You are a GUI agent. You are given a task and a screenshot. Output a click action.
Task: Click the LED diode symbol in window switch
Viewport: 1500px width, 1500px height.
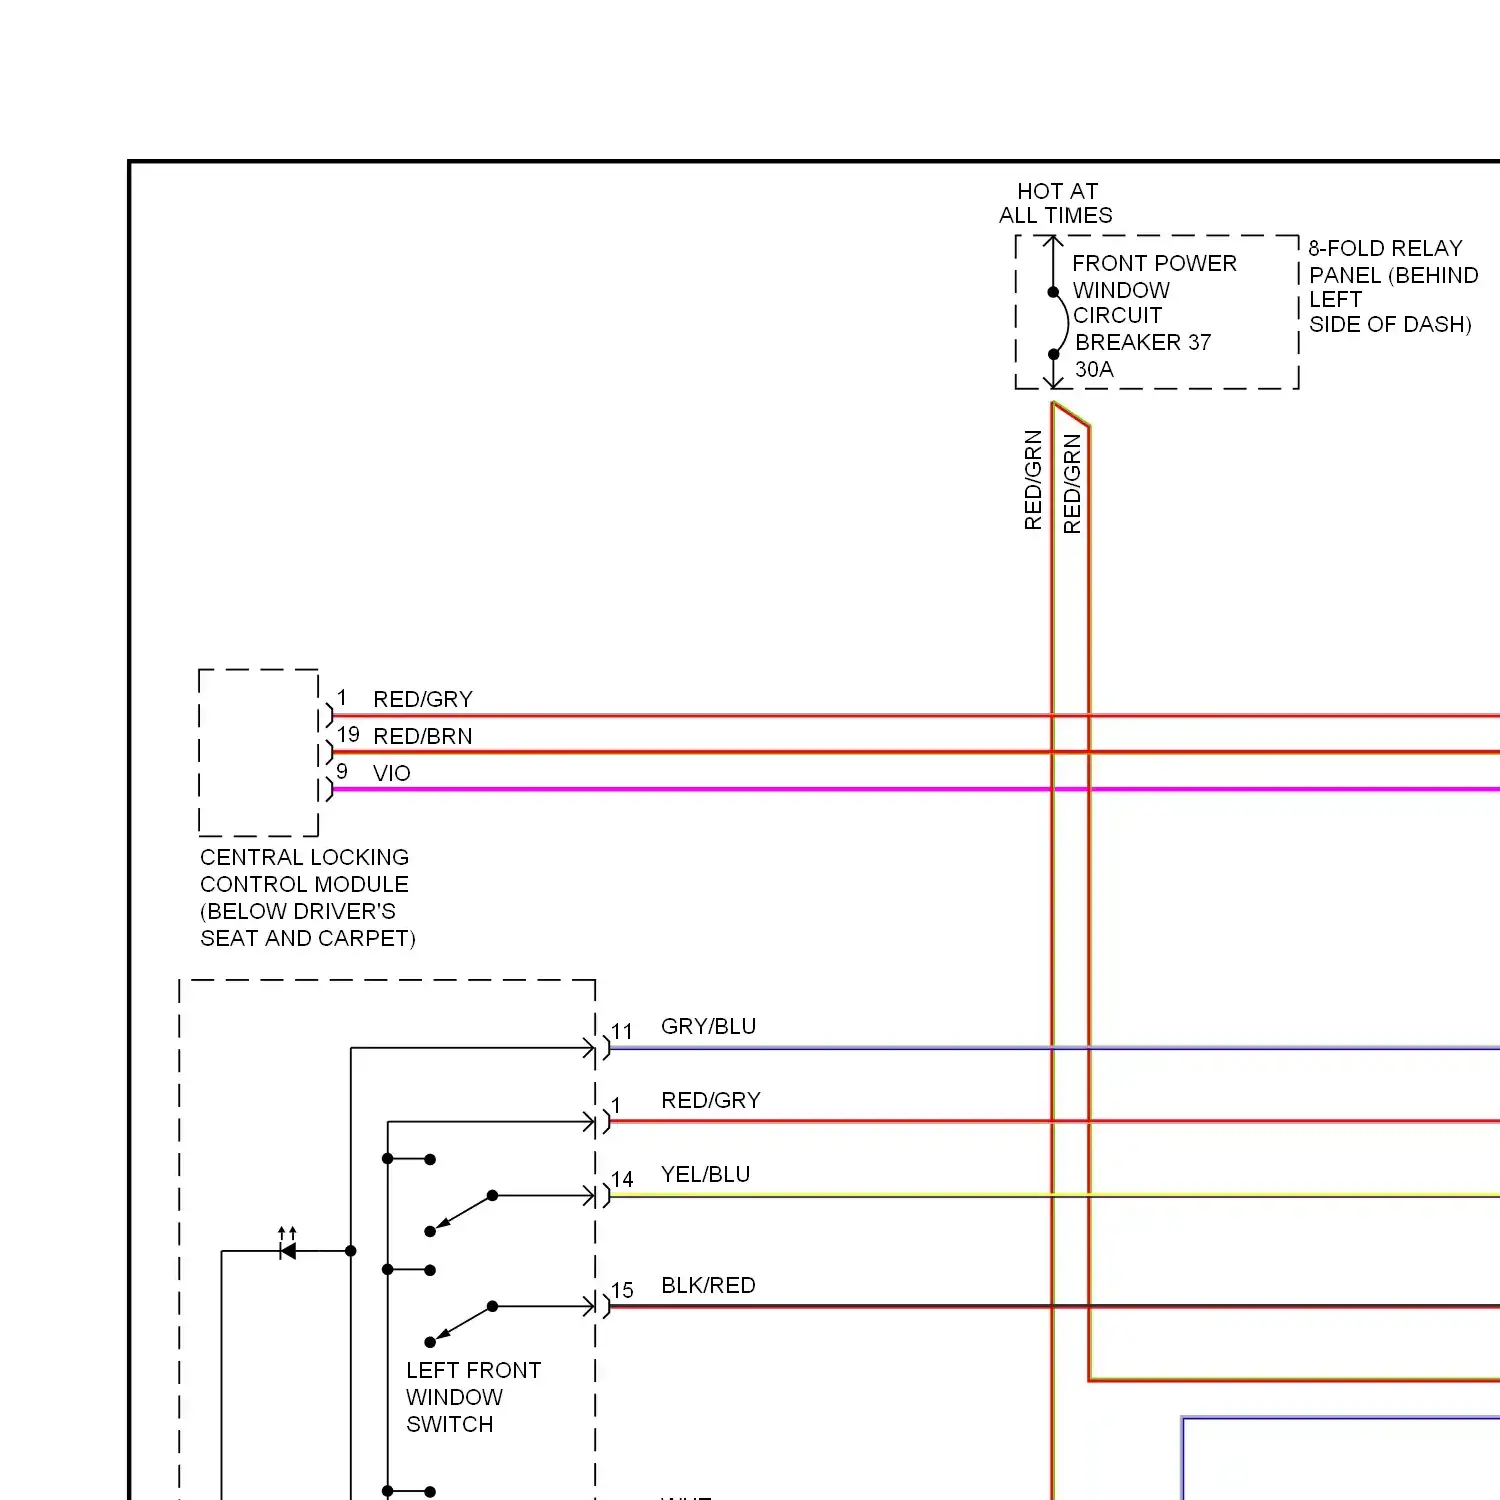(x=288, y=1245)
